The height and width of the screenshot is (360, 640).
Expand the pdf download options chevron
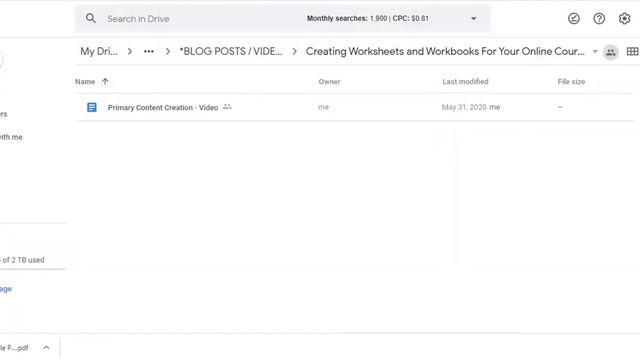click(46, 348)
